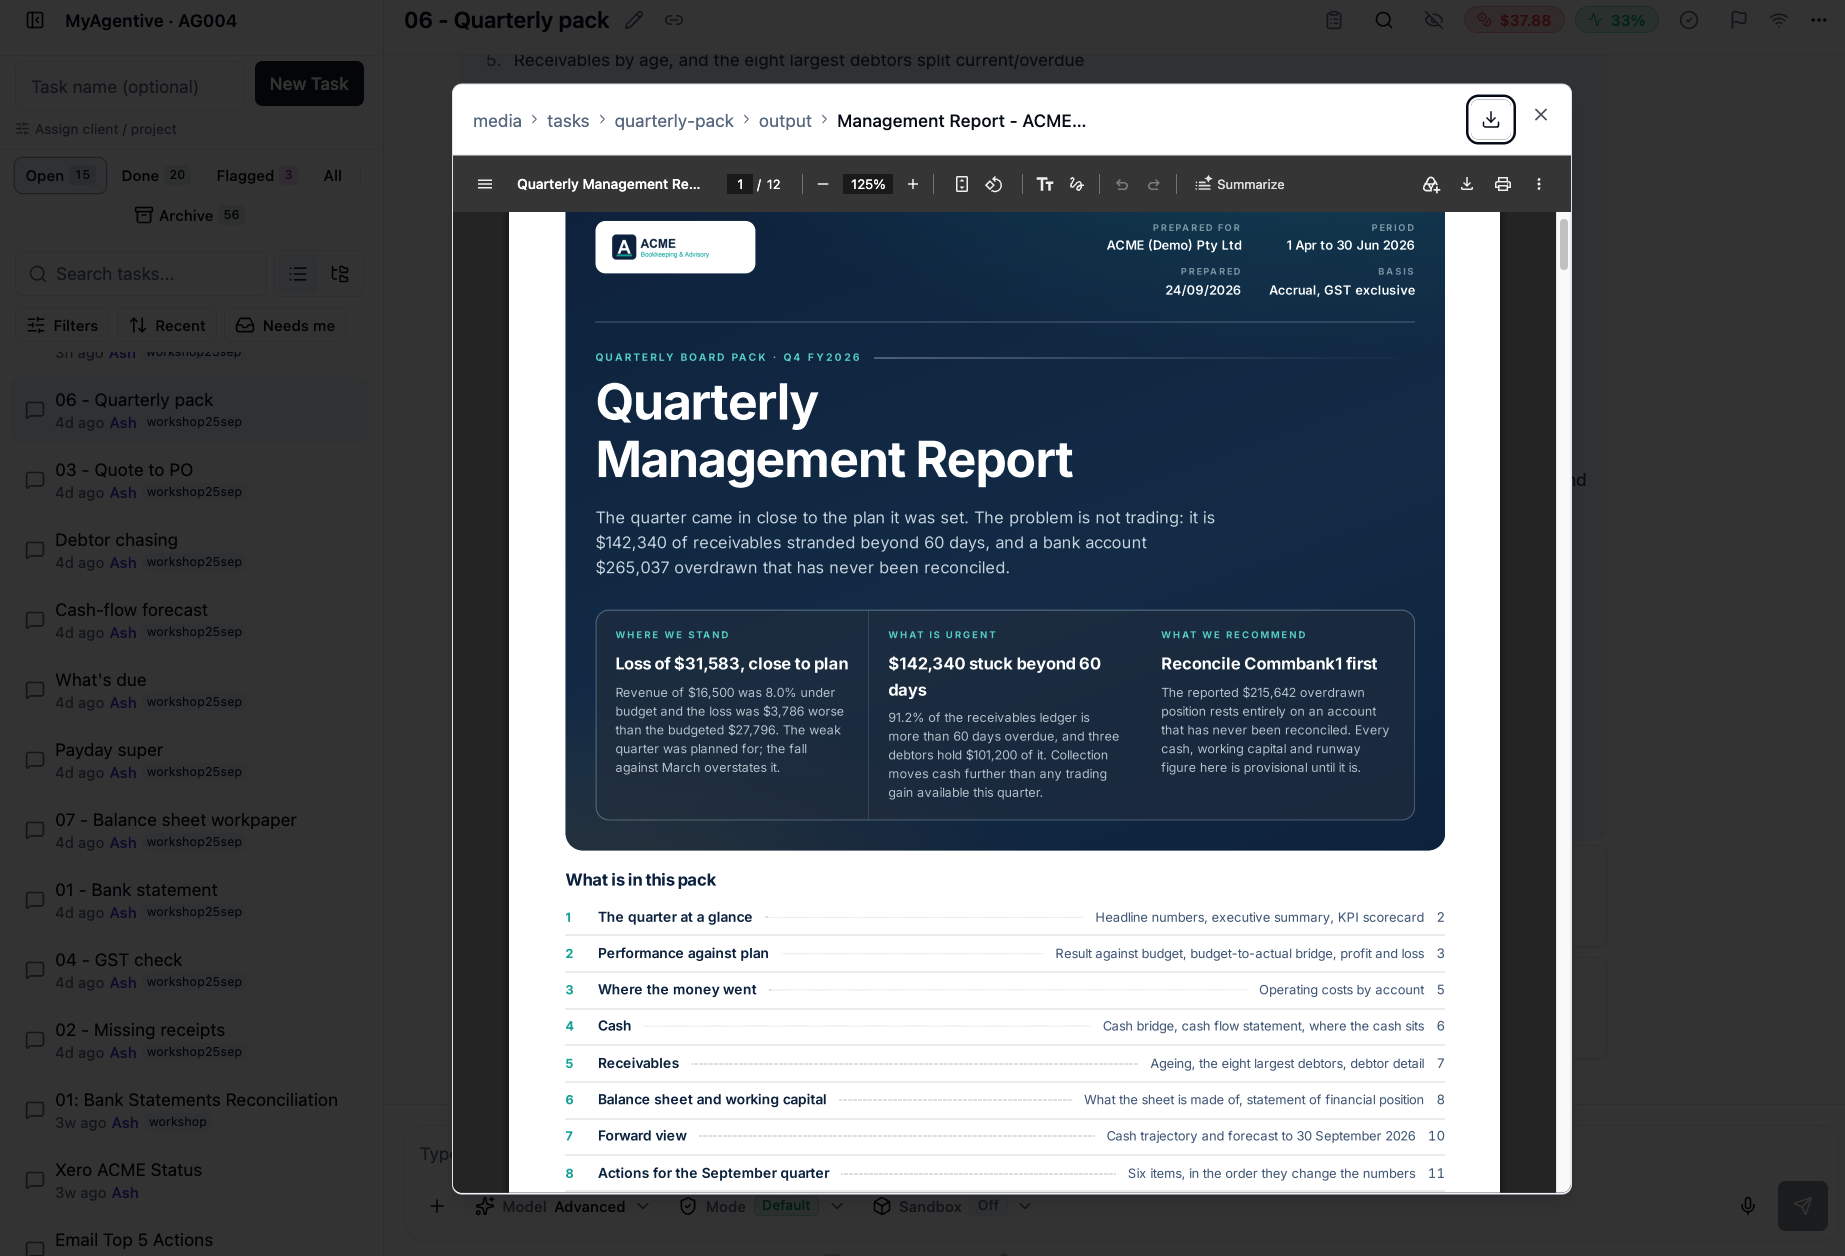Rotate the PDF pages
This screenshot has width=1845, height=1256.
[994, 184]
